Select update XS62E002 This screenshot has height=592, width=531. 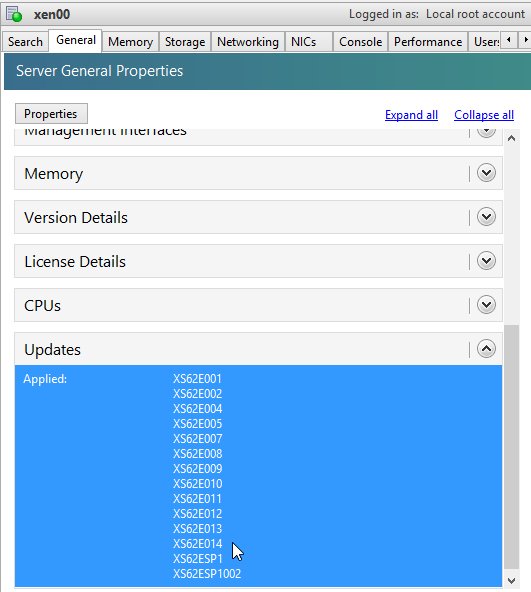(x=198, y=394)
